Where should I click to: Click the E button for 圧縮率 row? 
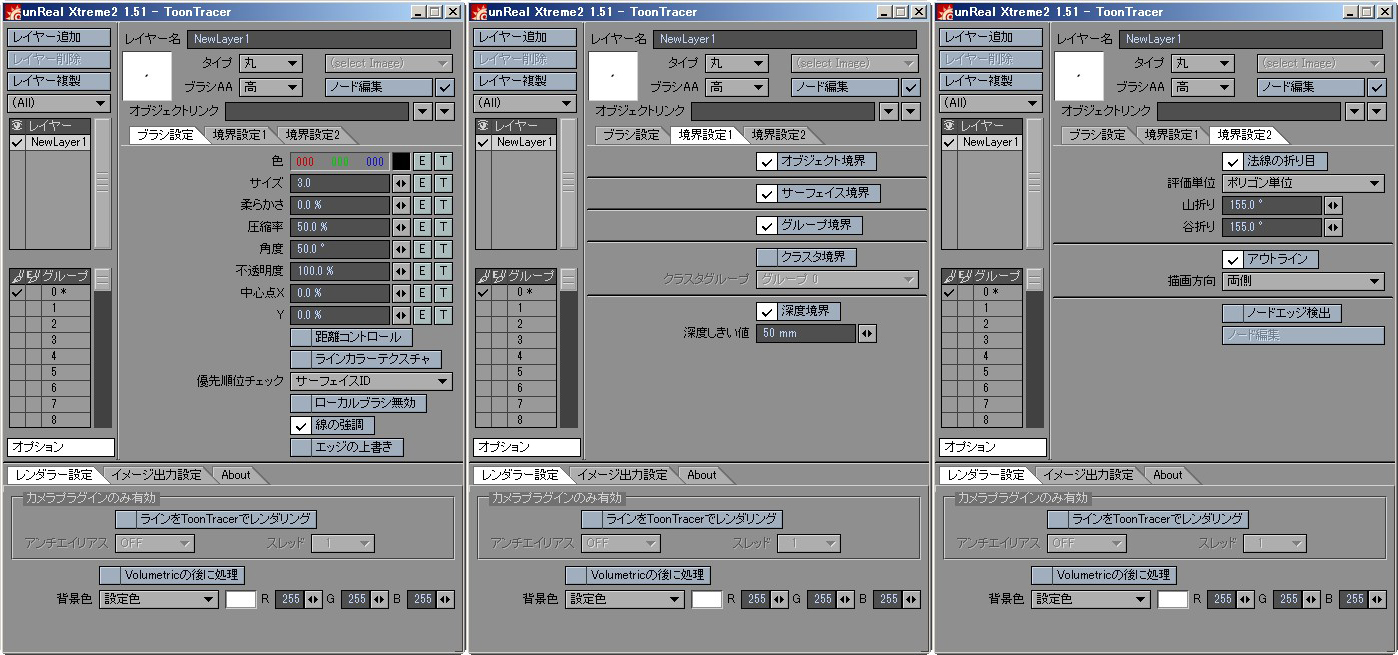(422, 227)
